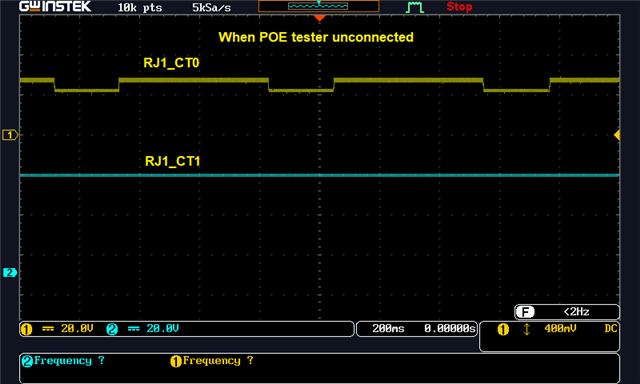Click the red Stop status indicator

coord(459,7)
